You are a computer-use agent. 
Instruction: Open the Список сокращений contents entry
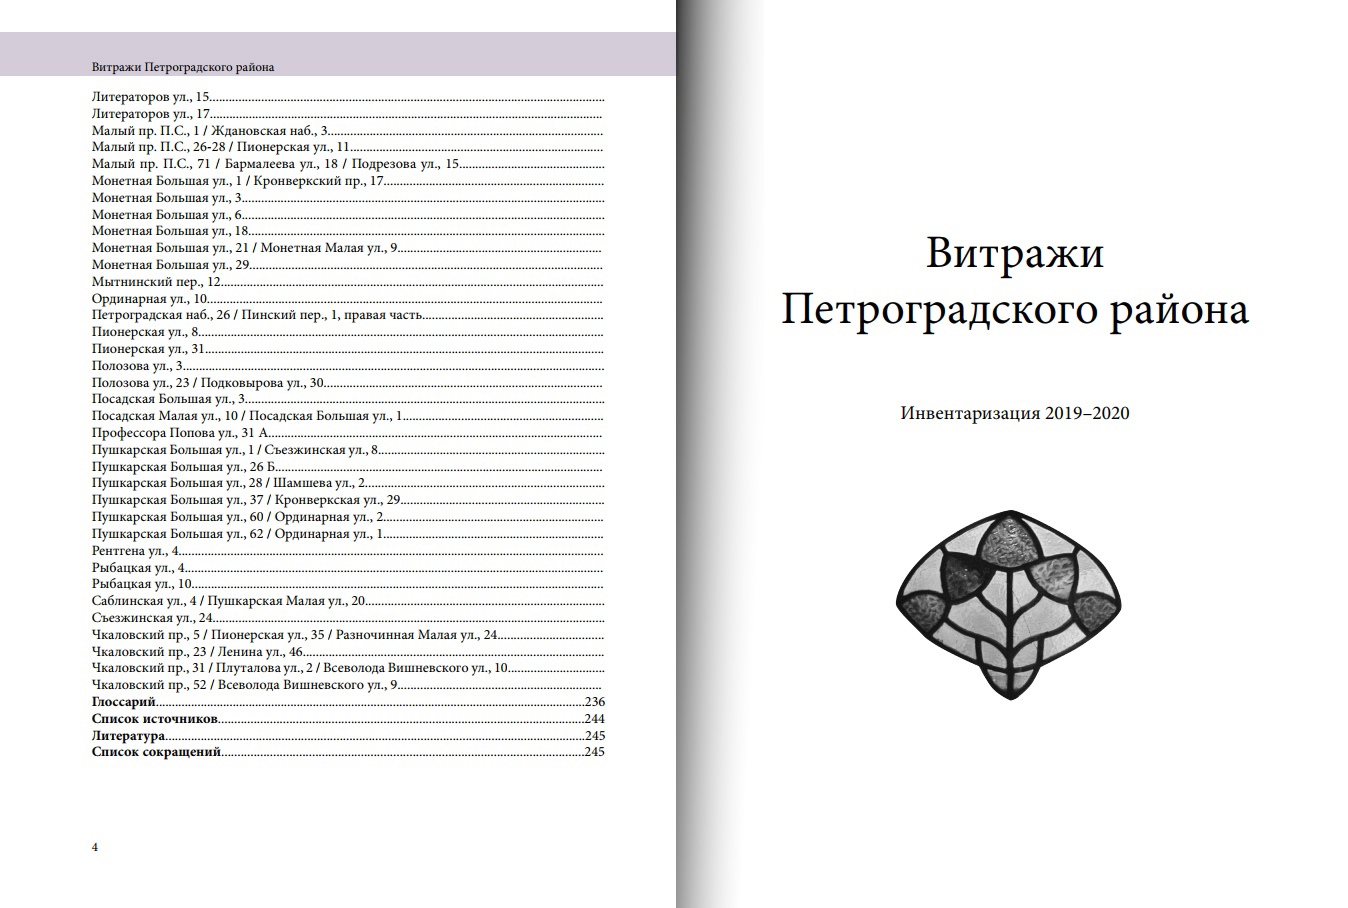155,752
